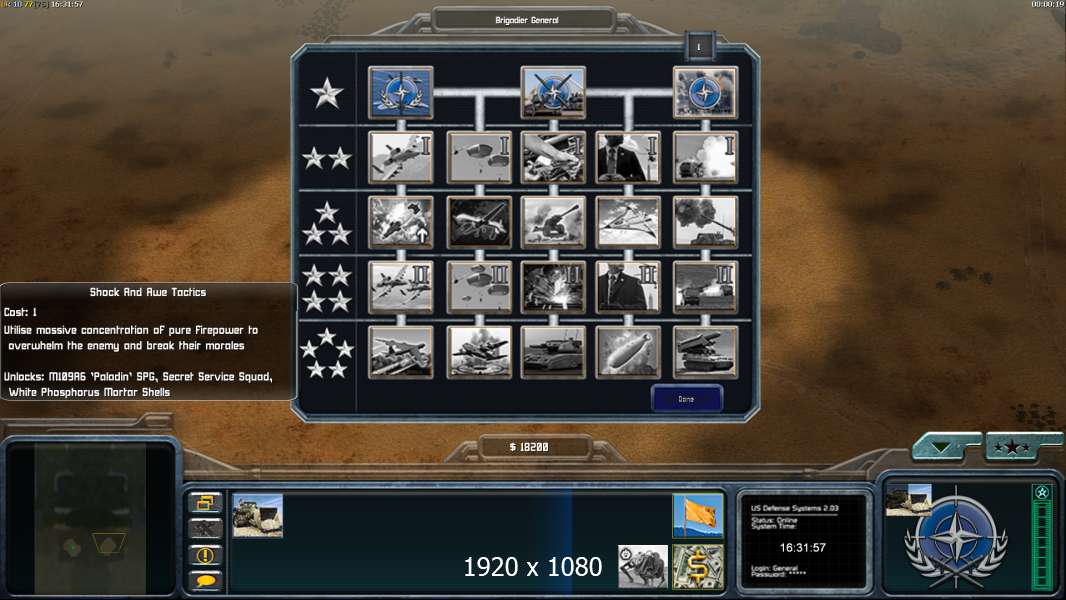Select the bulldozer unit portrait thumbnail

pyautogui.click(x=258, y=516)
